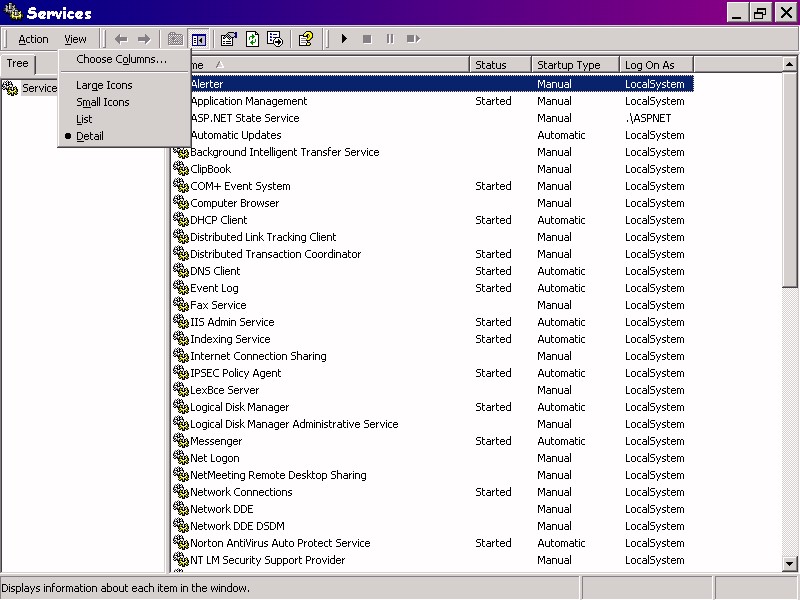Click the Back arrow in toolbar
Image resolution: width=800 pixels, height=600 pixels.
coord(121,39)
